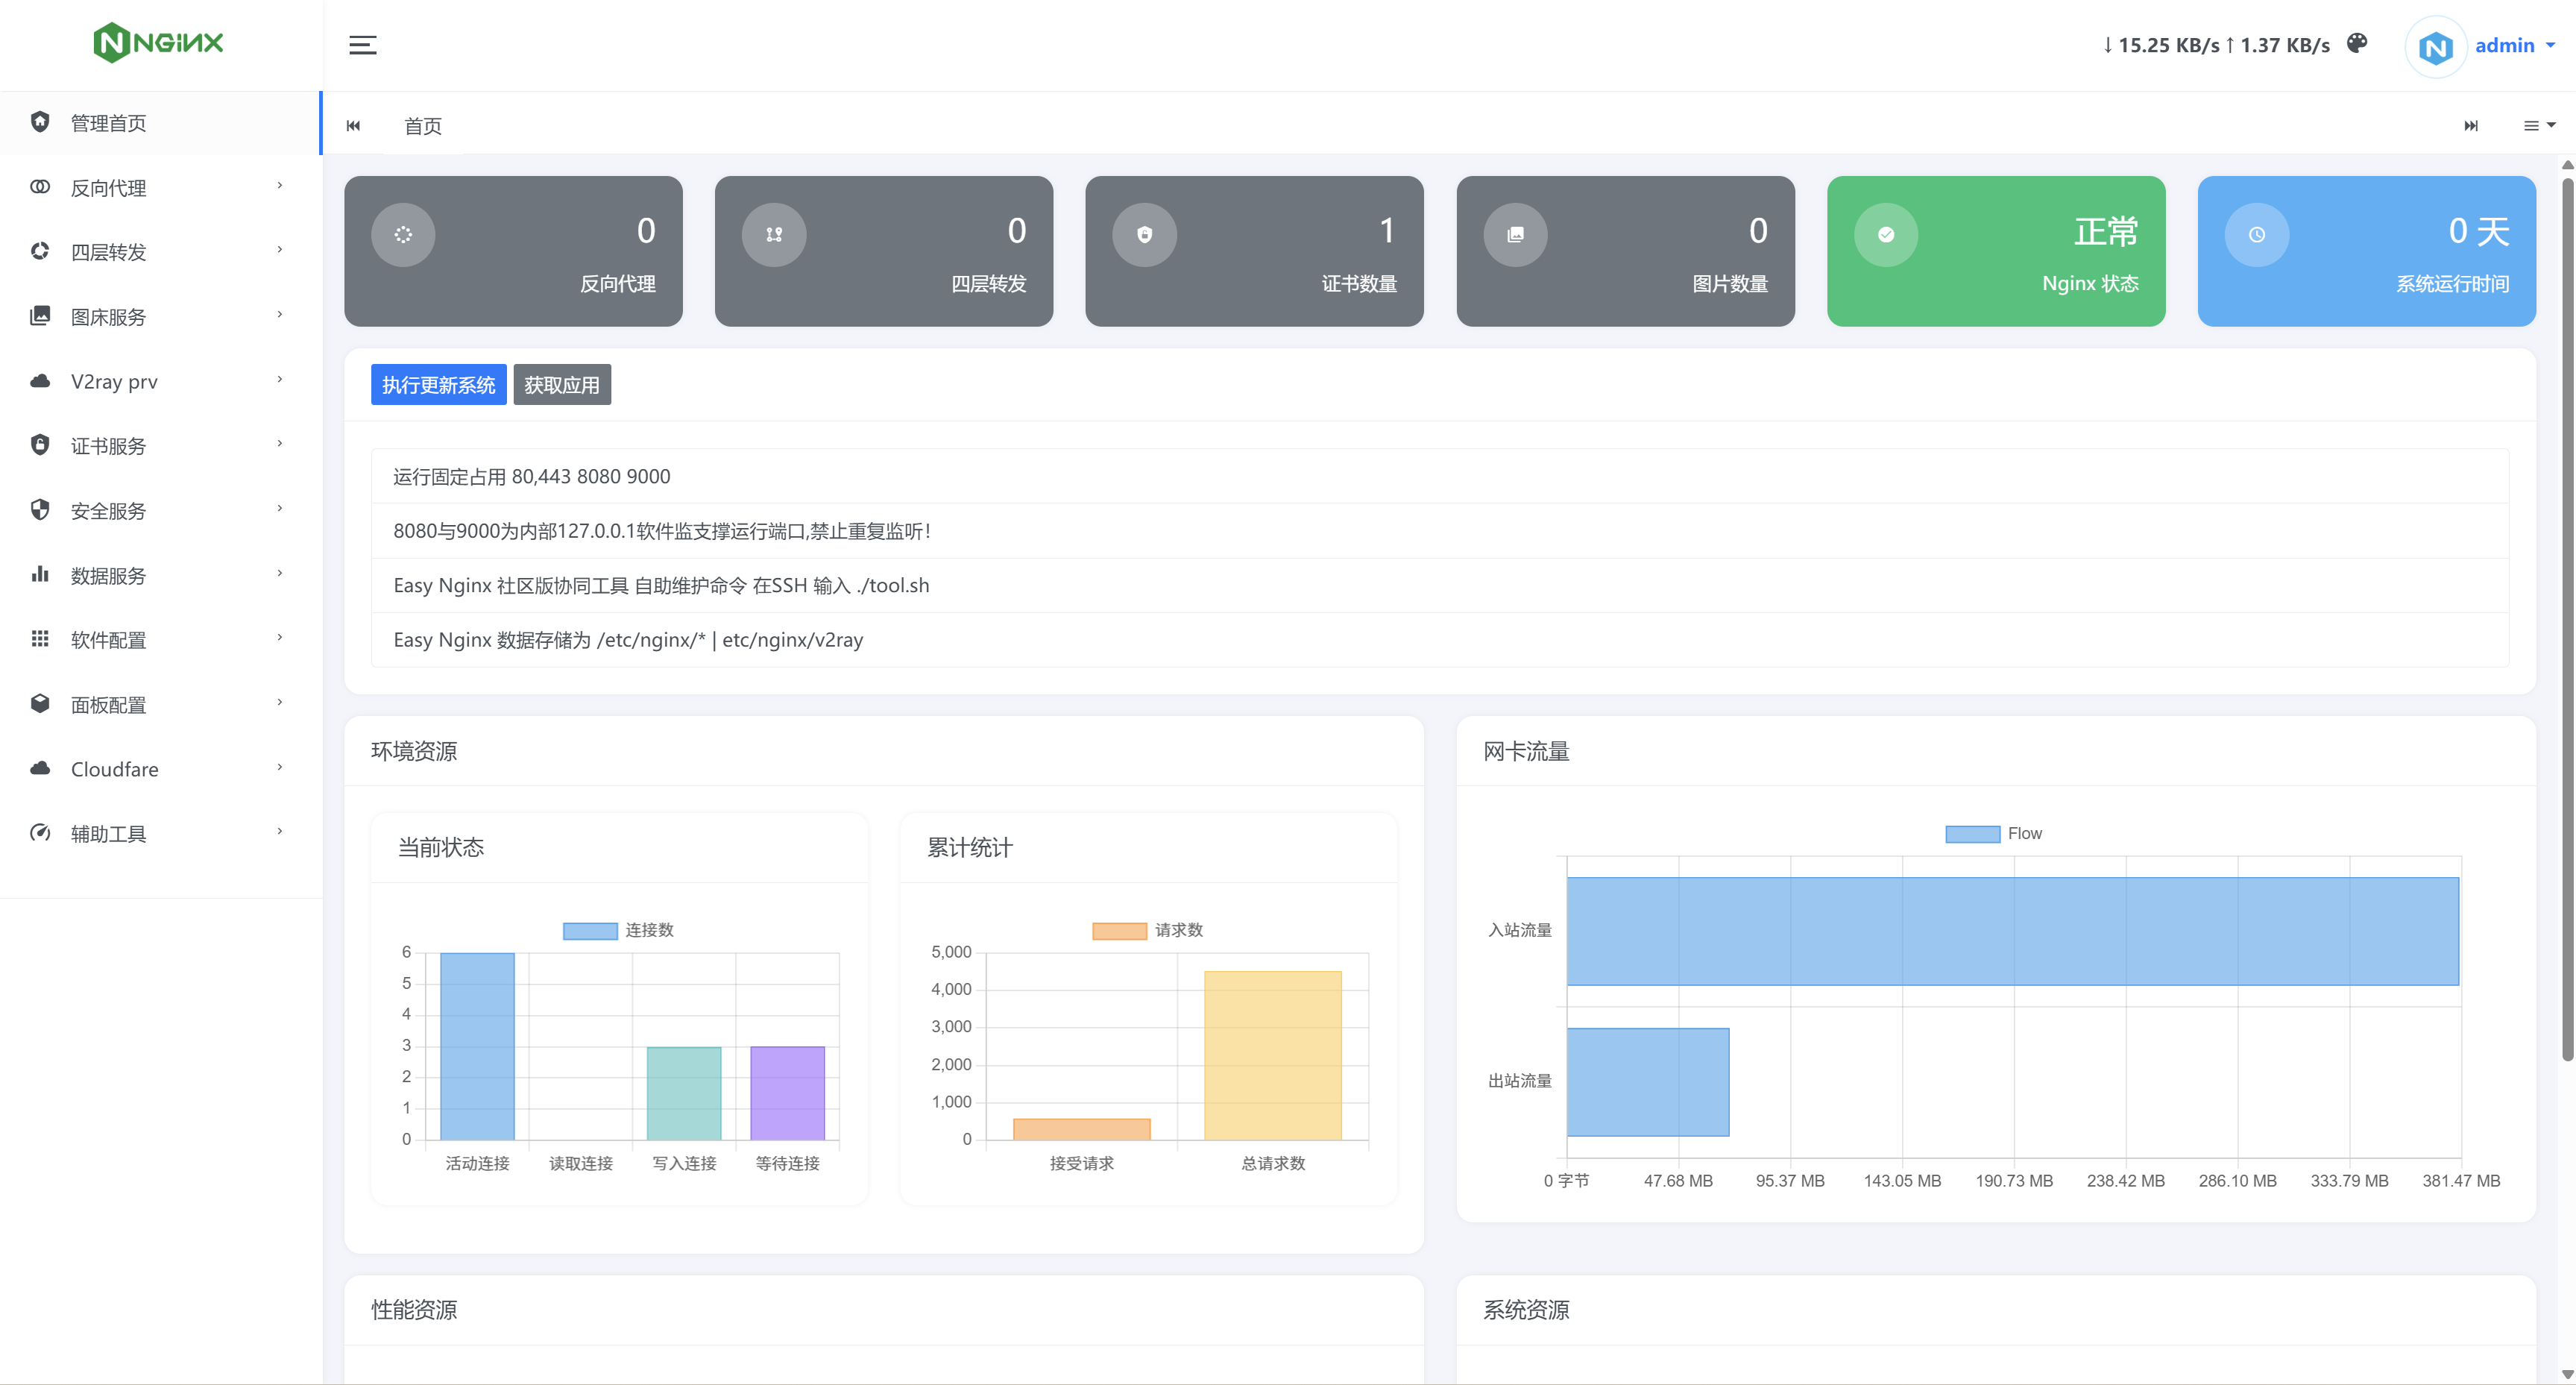Click the 反向代理 card circle icon
Image resolution: width=2576 pixels, height=1385 pixels.
[x=403, y=235]
